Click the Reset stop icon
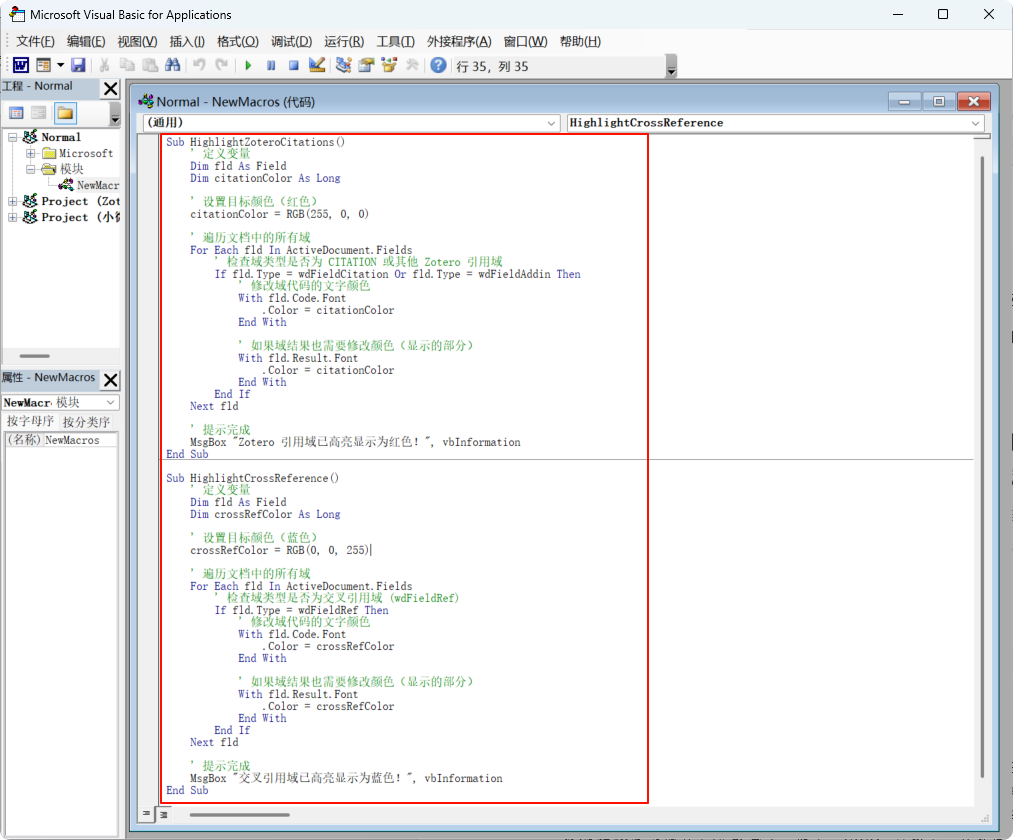1013x840 pixels. point(293,65)
